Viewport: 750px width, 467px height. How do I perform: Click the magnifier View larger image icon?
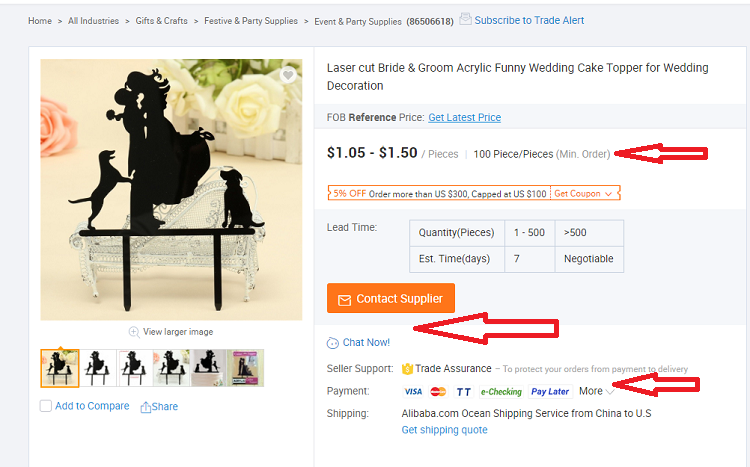134,332
